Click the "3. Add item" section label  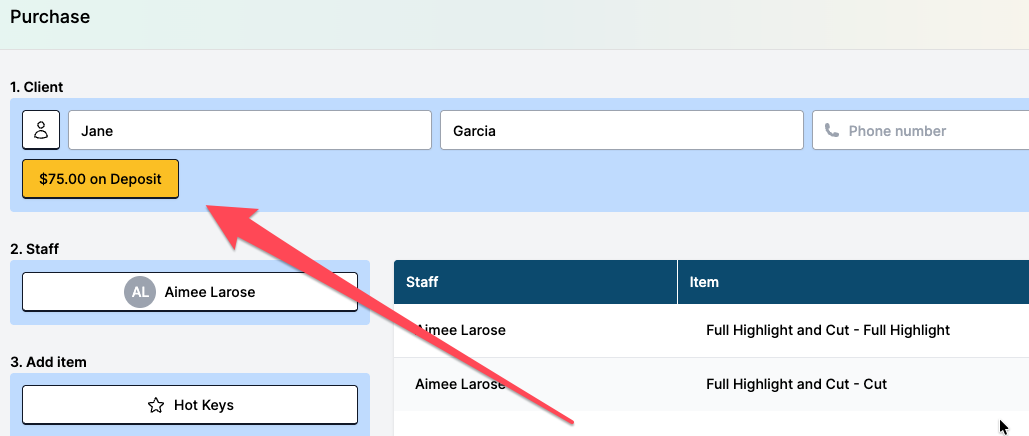[x=48, y=362]
